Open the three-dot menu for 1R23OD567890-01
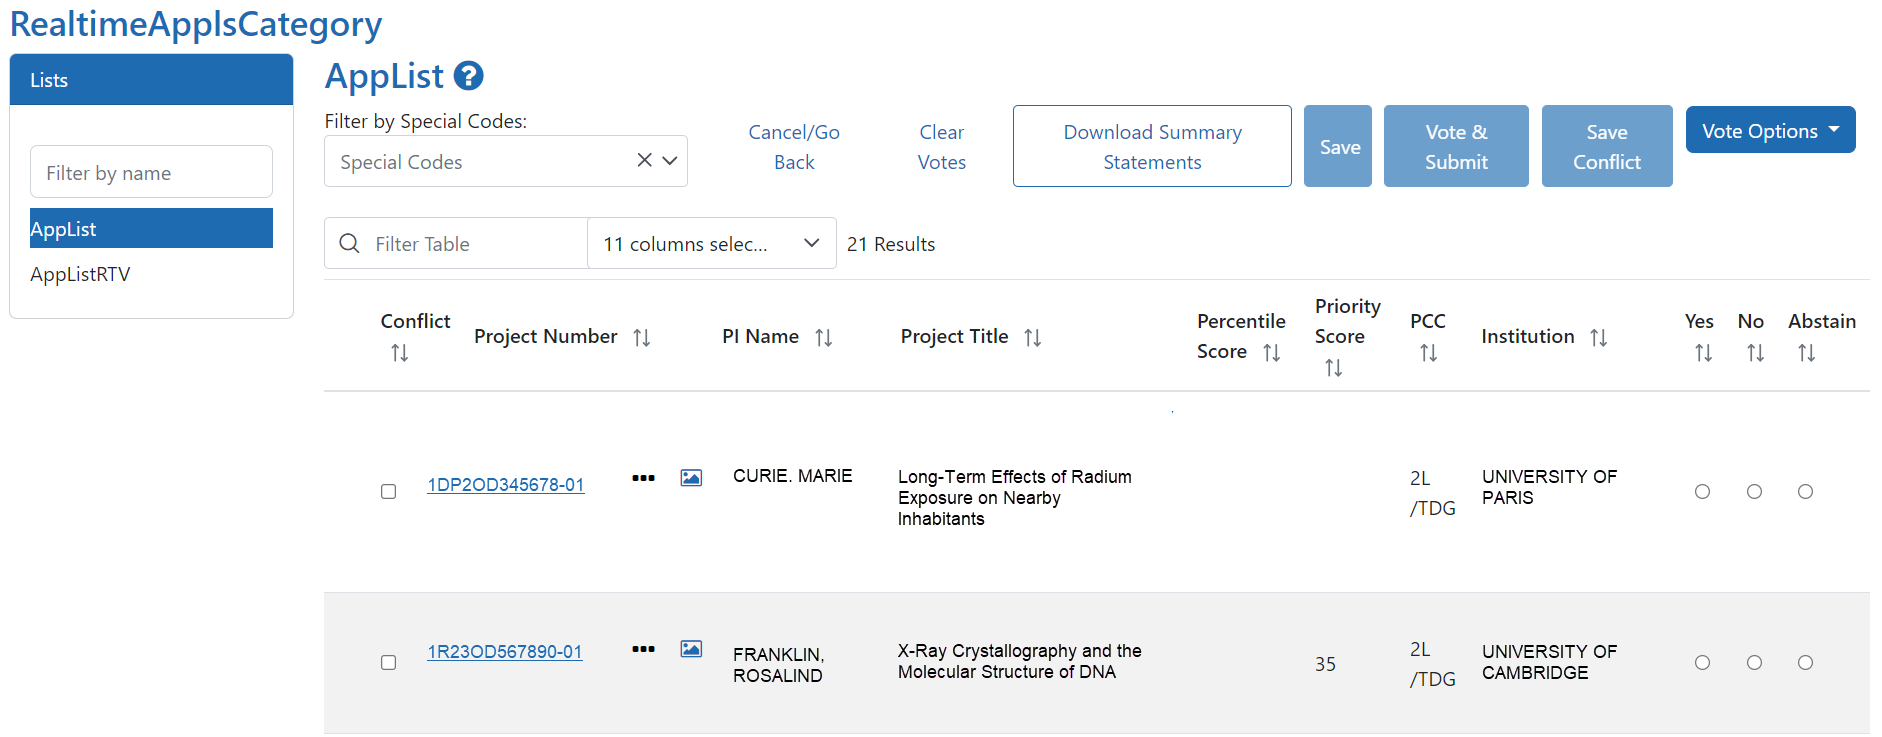The width and height of the screenshot is (1882, 737). pyautogui.click(x=643, y=649)
